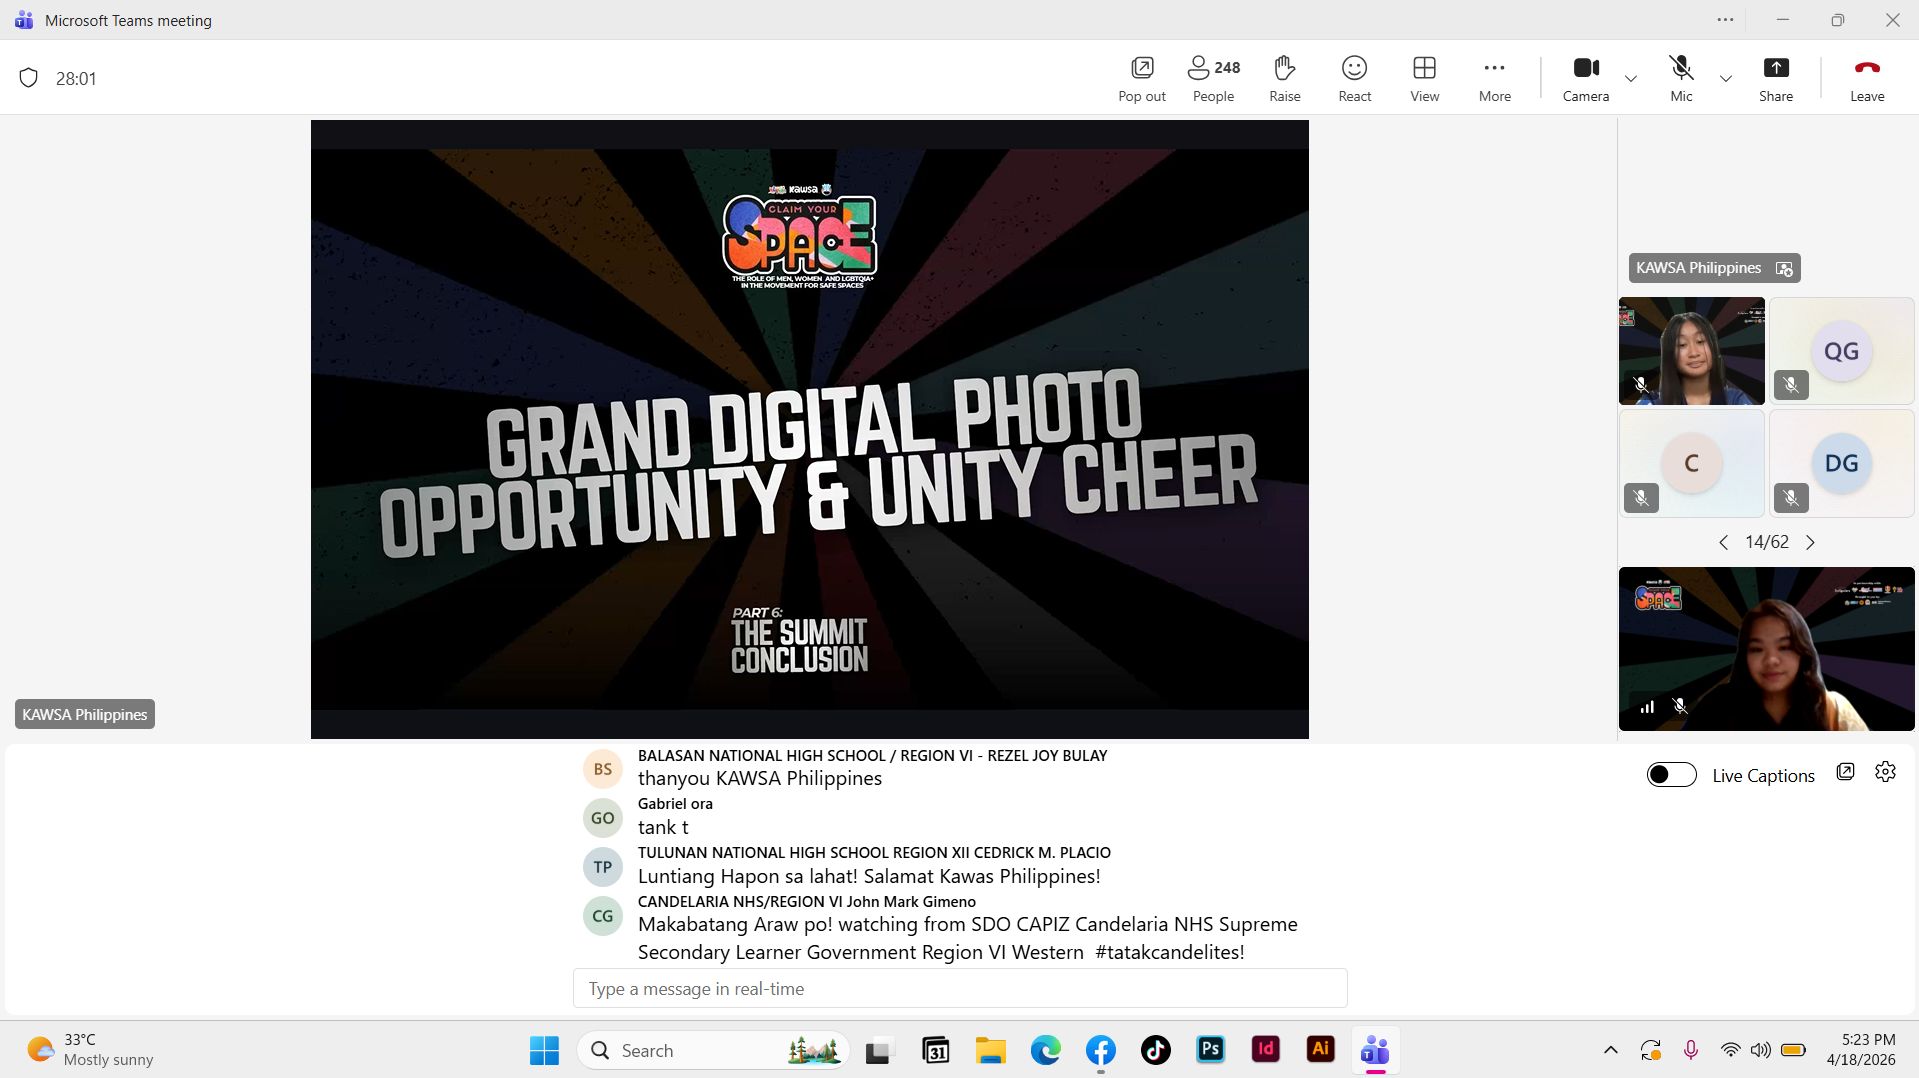The width and height of the screenshot is (1919, 1078).
Task: Open the Windows Start menu
Action: pos(544,1050)
